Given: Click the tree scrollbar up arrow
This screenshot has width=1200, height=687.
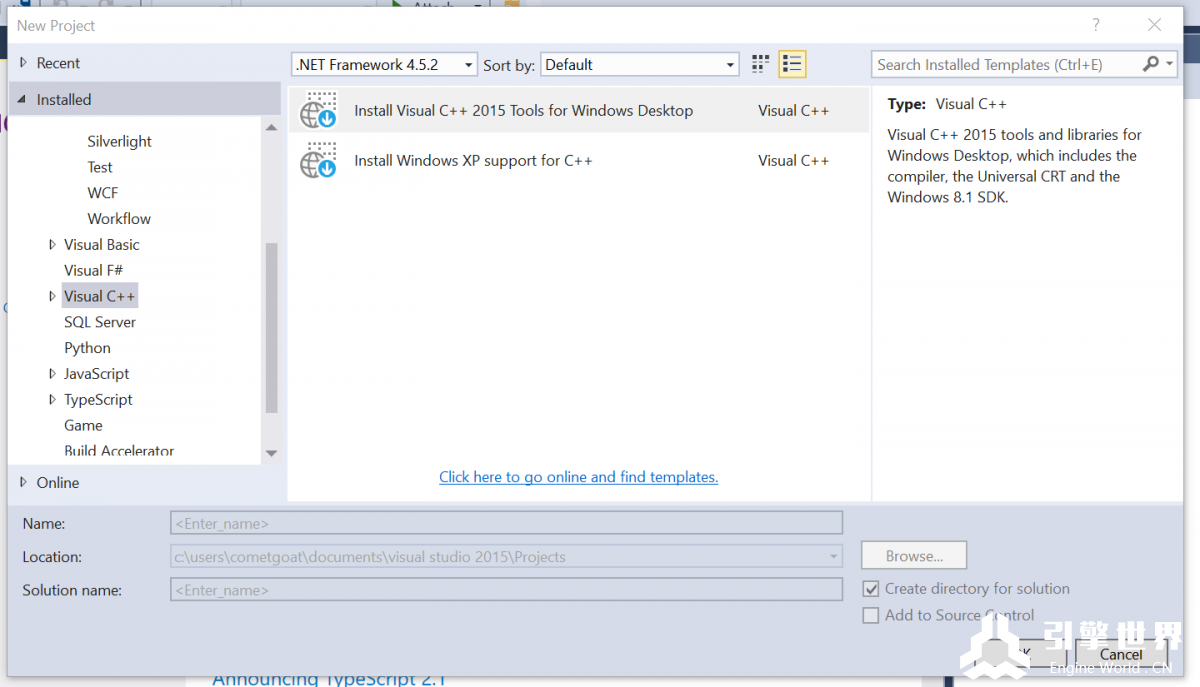Looking at the screenshot, I should (x=271, y=127).
